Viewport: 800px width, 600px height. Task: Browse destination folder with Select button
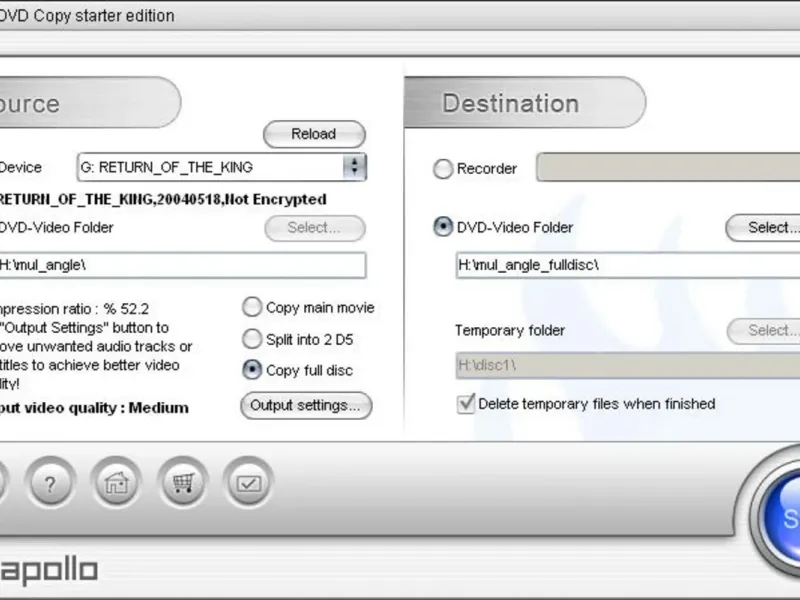(x=763, y=228)
